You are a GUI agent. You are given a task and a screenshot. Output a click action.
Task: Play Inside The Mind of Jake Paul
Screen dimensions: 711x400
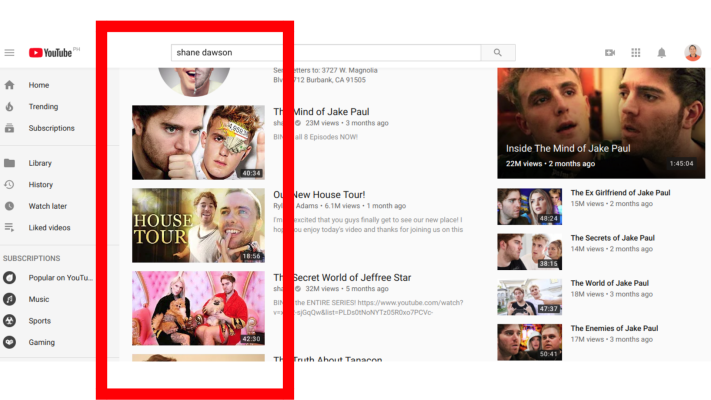(x=601, y=123)
